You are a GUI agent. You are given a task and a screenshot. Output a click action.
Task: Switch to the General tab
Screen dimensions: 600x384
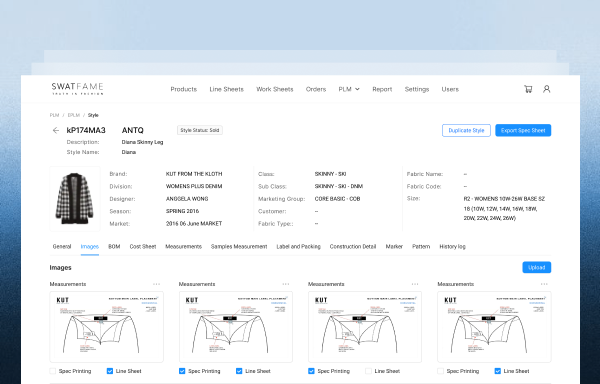(x=62, y=247)
